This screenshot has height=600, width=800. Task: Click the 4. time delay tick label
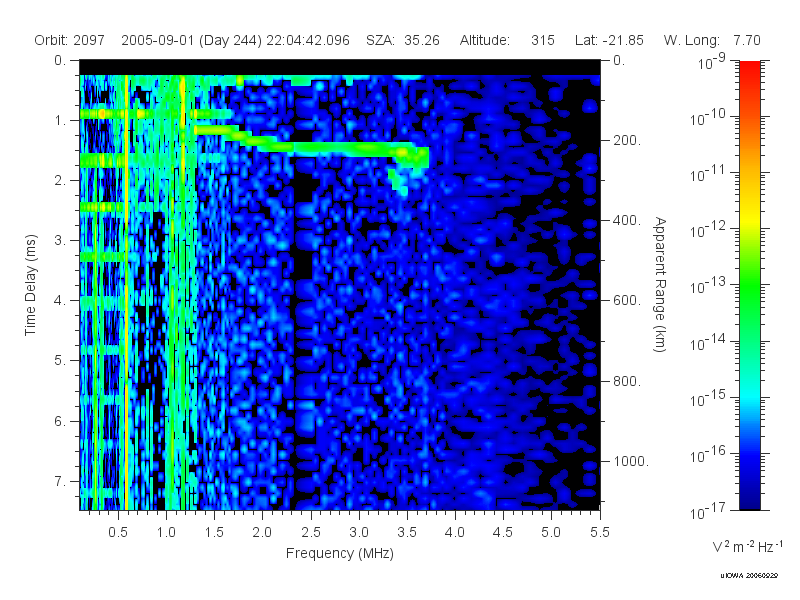60,301
